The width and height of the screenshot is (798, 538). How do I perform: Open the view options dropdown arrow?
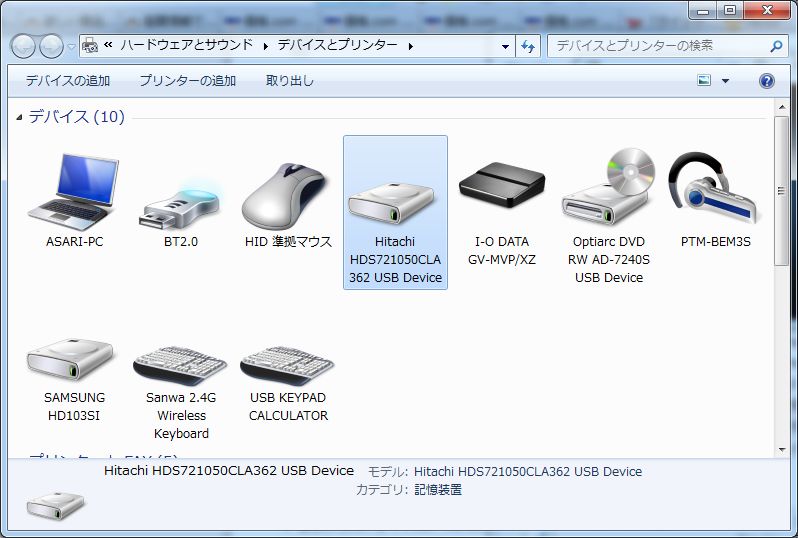(x=725, y=81)
